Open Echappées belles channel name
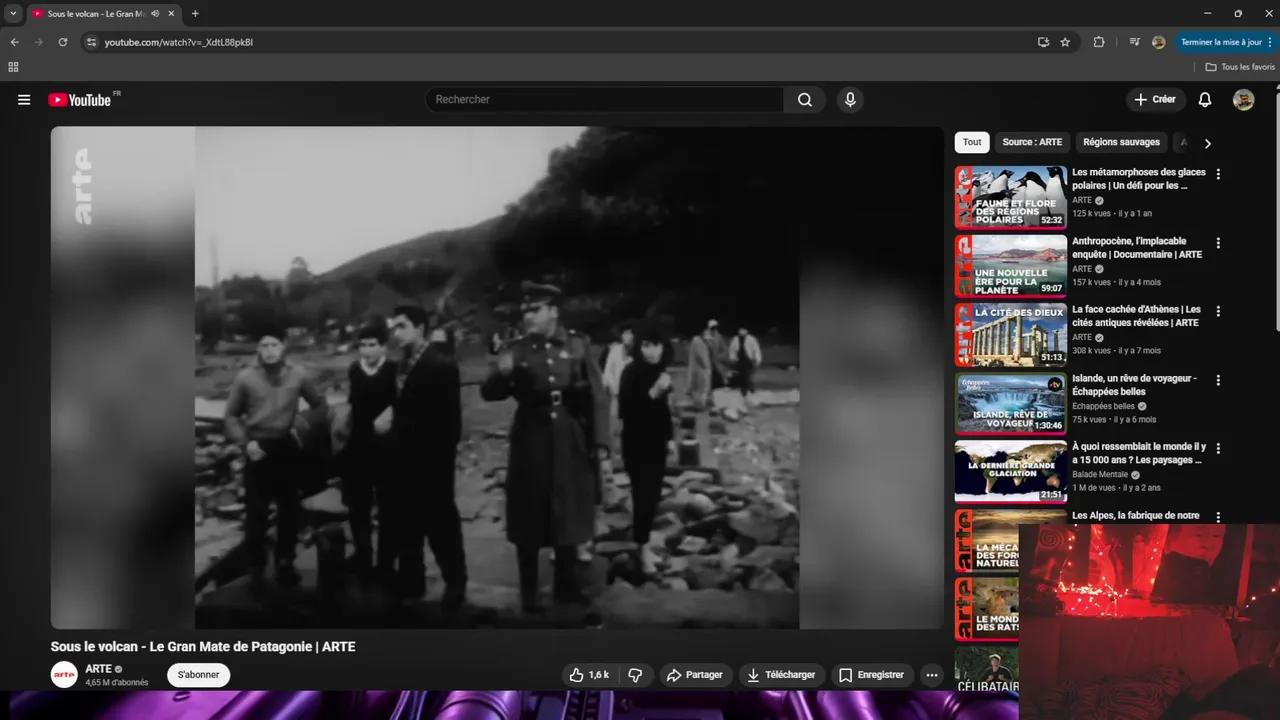1280x720 pixels. (x=1103, y=406)
